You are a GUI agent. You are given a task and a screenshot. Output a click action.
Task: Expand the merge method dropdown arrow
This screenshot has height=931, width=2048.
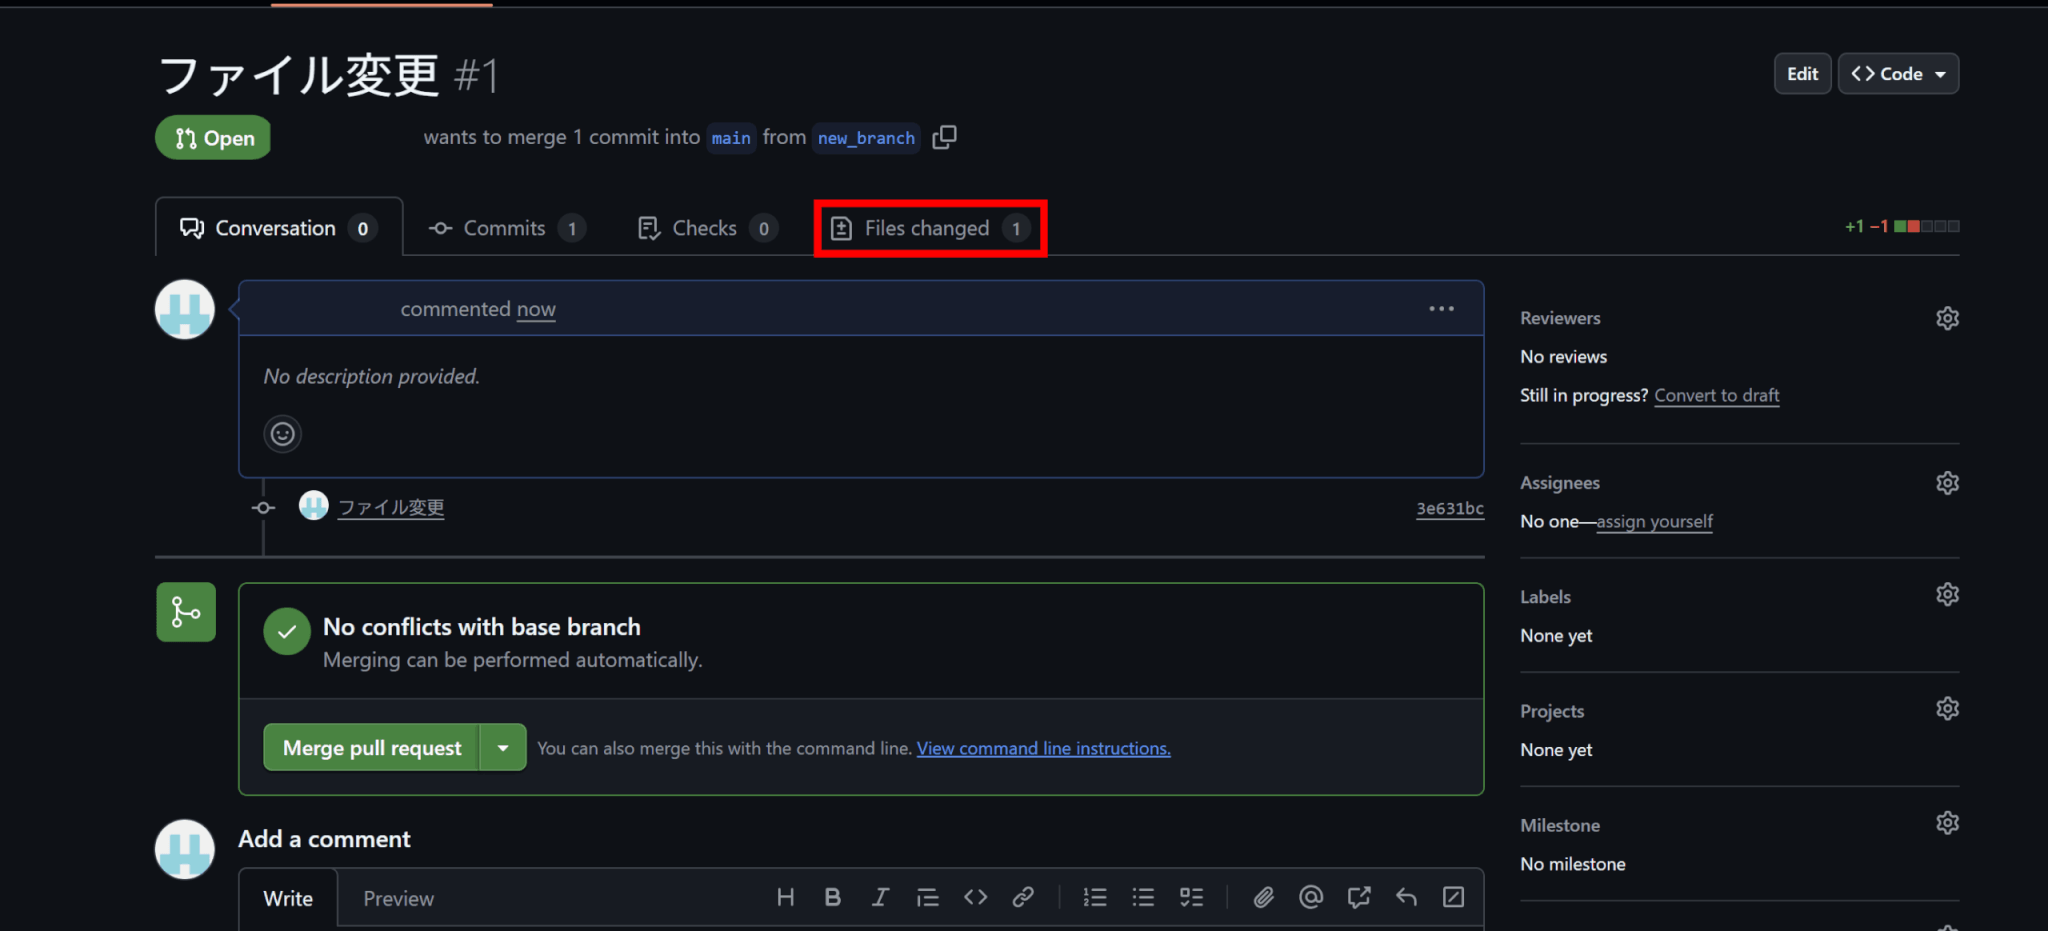[x=503, y=747]
